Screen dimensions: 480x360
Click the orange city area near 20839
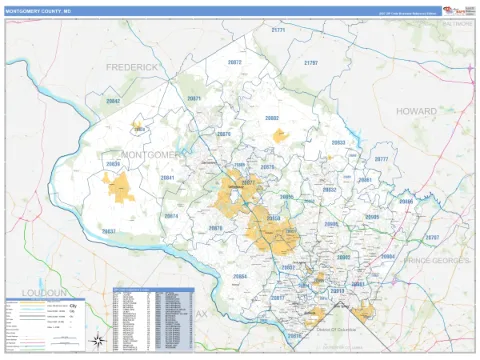click(119, 187)
